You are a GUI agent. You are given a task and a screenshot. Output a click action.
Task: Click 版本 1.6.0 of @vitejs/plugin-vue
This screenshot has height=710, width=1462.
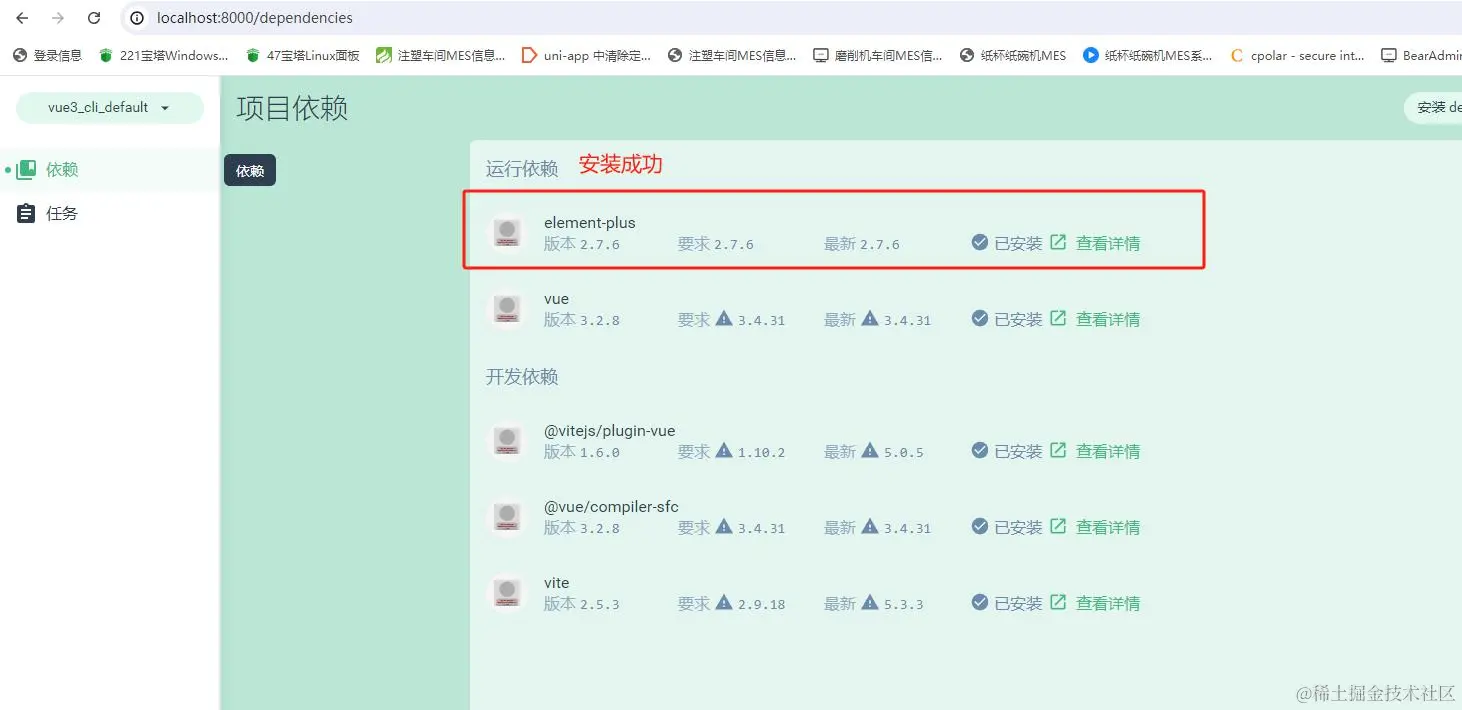tap(582, 451)
